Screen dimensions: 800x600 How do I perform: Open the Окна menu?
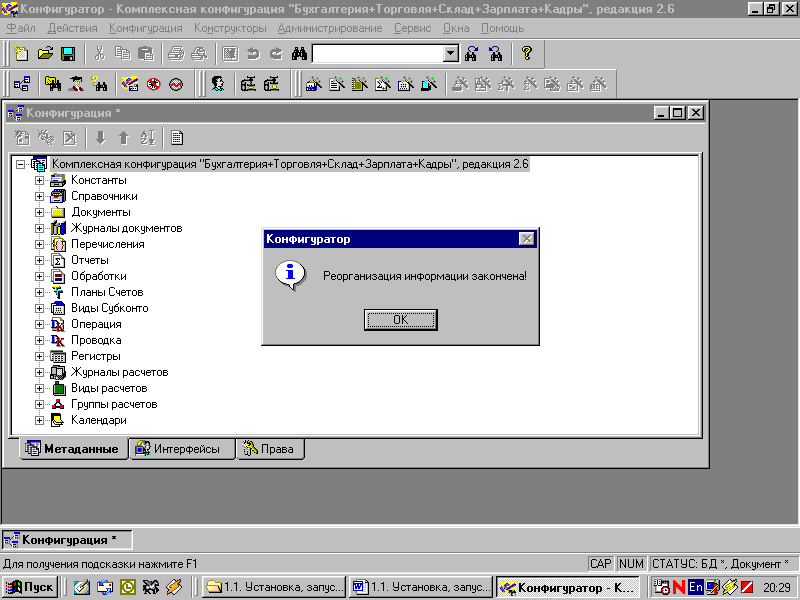[x=456, y=28]
